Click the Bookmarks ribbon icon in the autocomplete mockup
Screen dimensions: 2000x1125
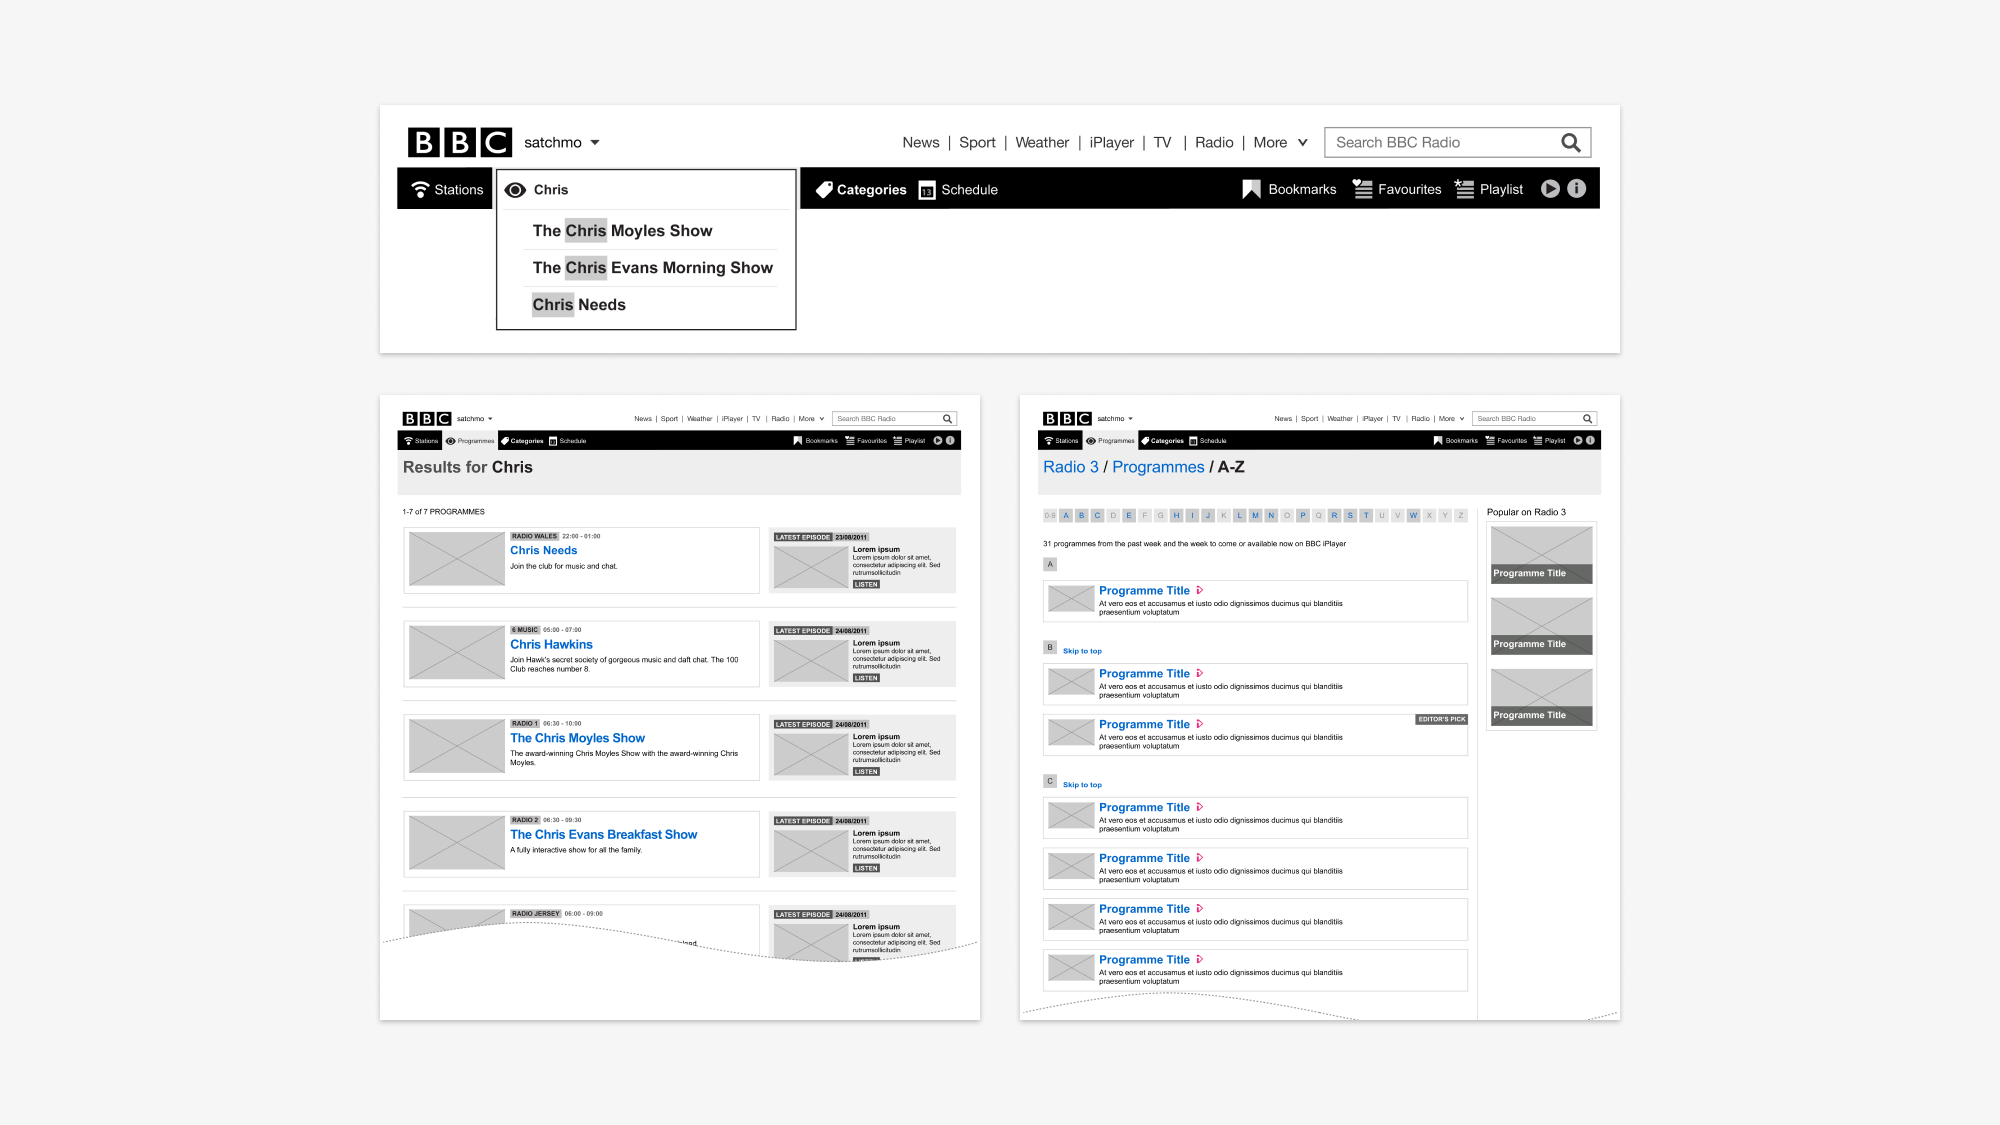(x=1251, y=189)
